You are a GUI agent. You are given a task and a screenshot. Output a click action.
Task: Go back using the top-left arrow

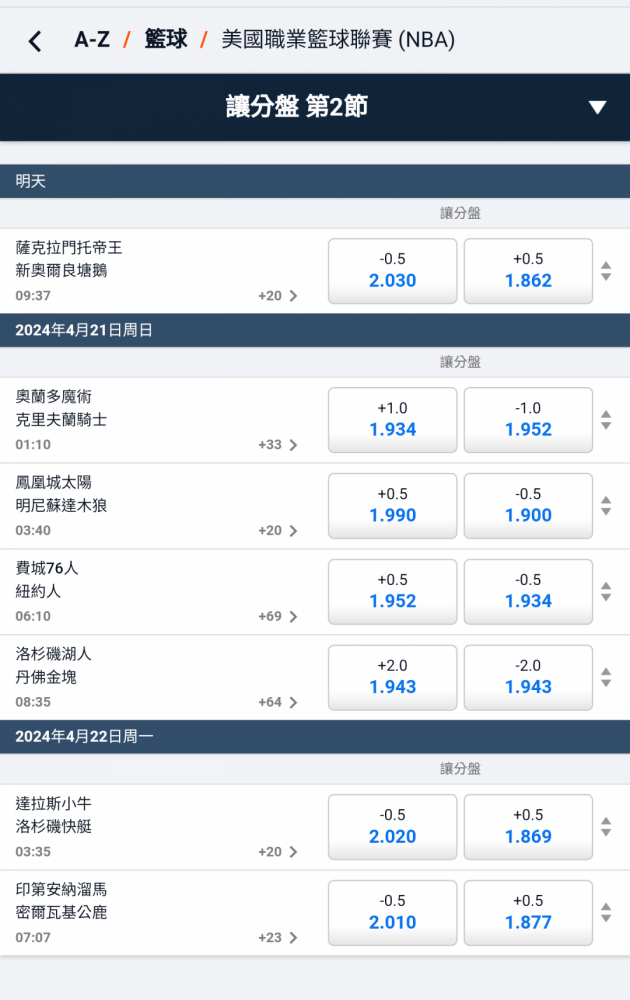click(x=36, y=41)
